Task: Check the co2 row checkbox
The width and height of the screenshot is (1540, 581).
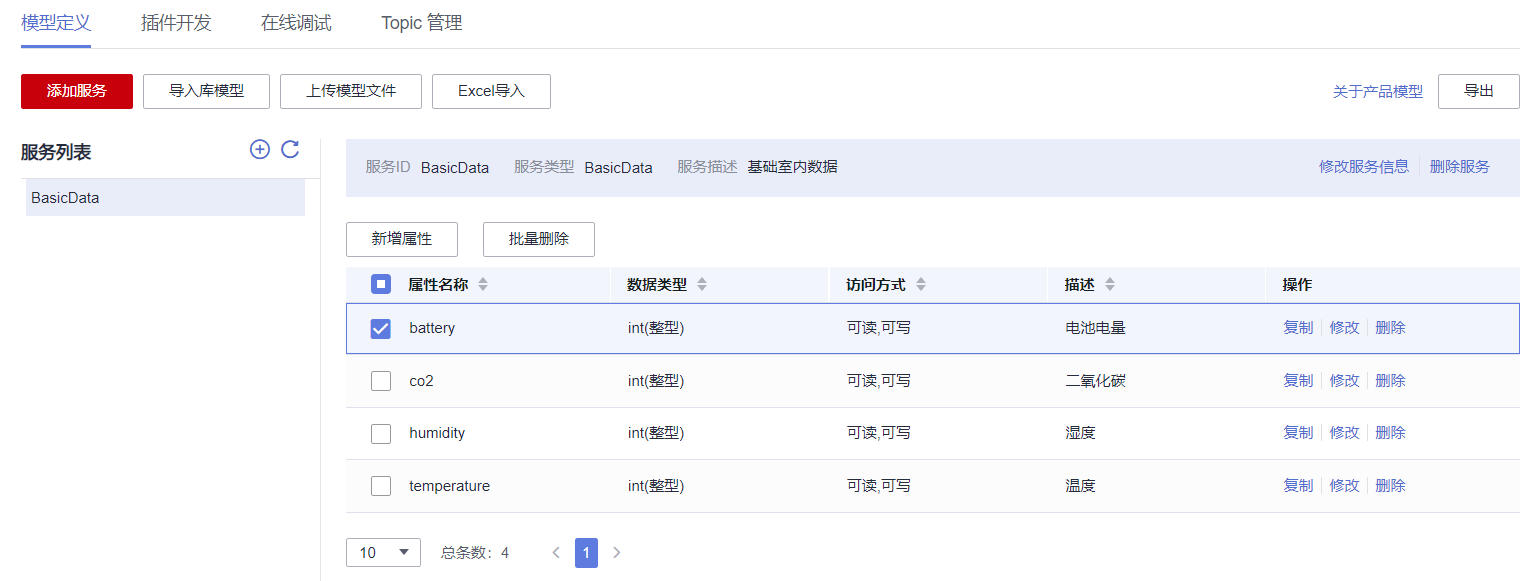Action: pos(381,381)
